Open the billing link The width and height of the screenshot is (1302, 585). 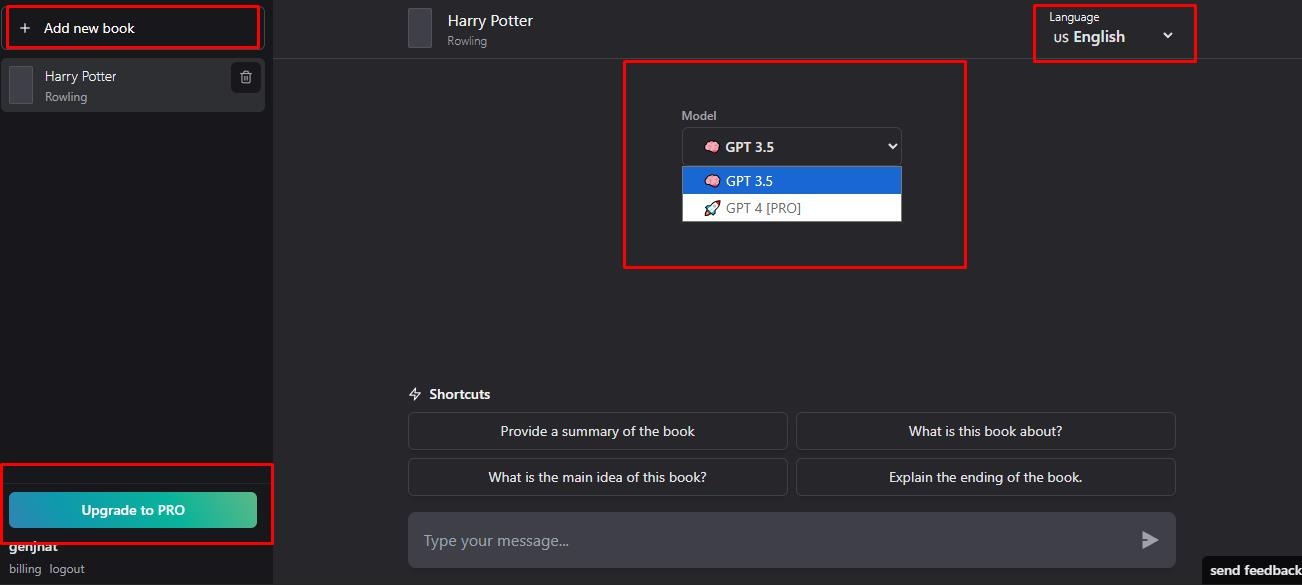pyautogui.click(x=25, y=569)
